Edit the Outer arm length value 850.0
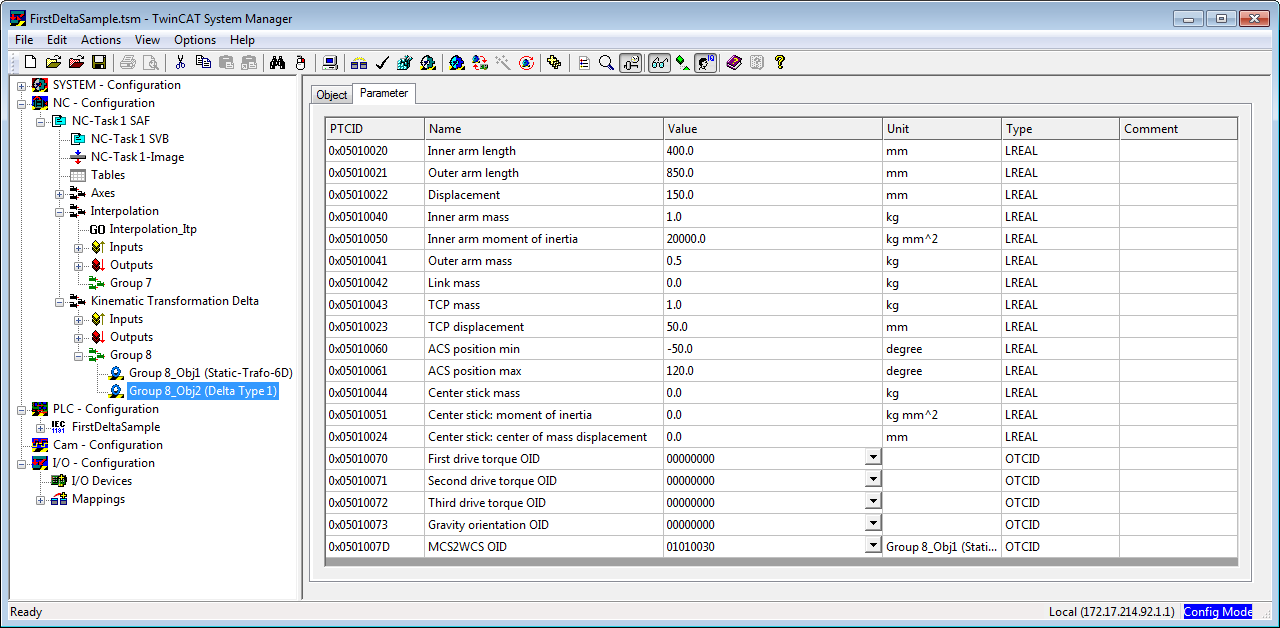This screenshot has height=628, width=1280. click(x=773, y=173)
